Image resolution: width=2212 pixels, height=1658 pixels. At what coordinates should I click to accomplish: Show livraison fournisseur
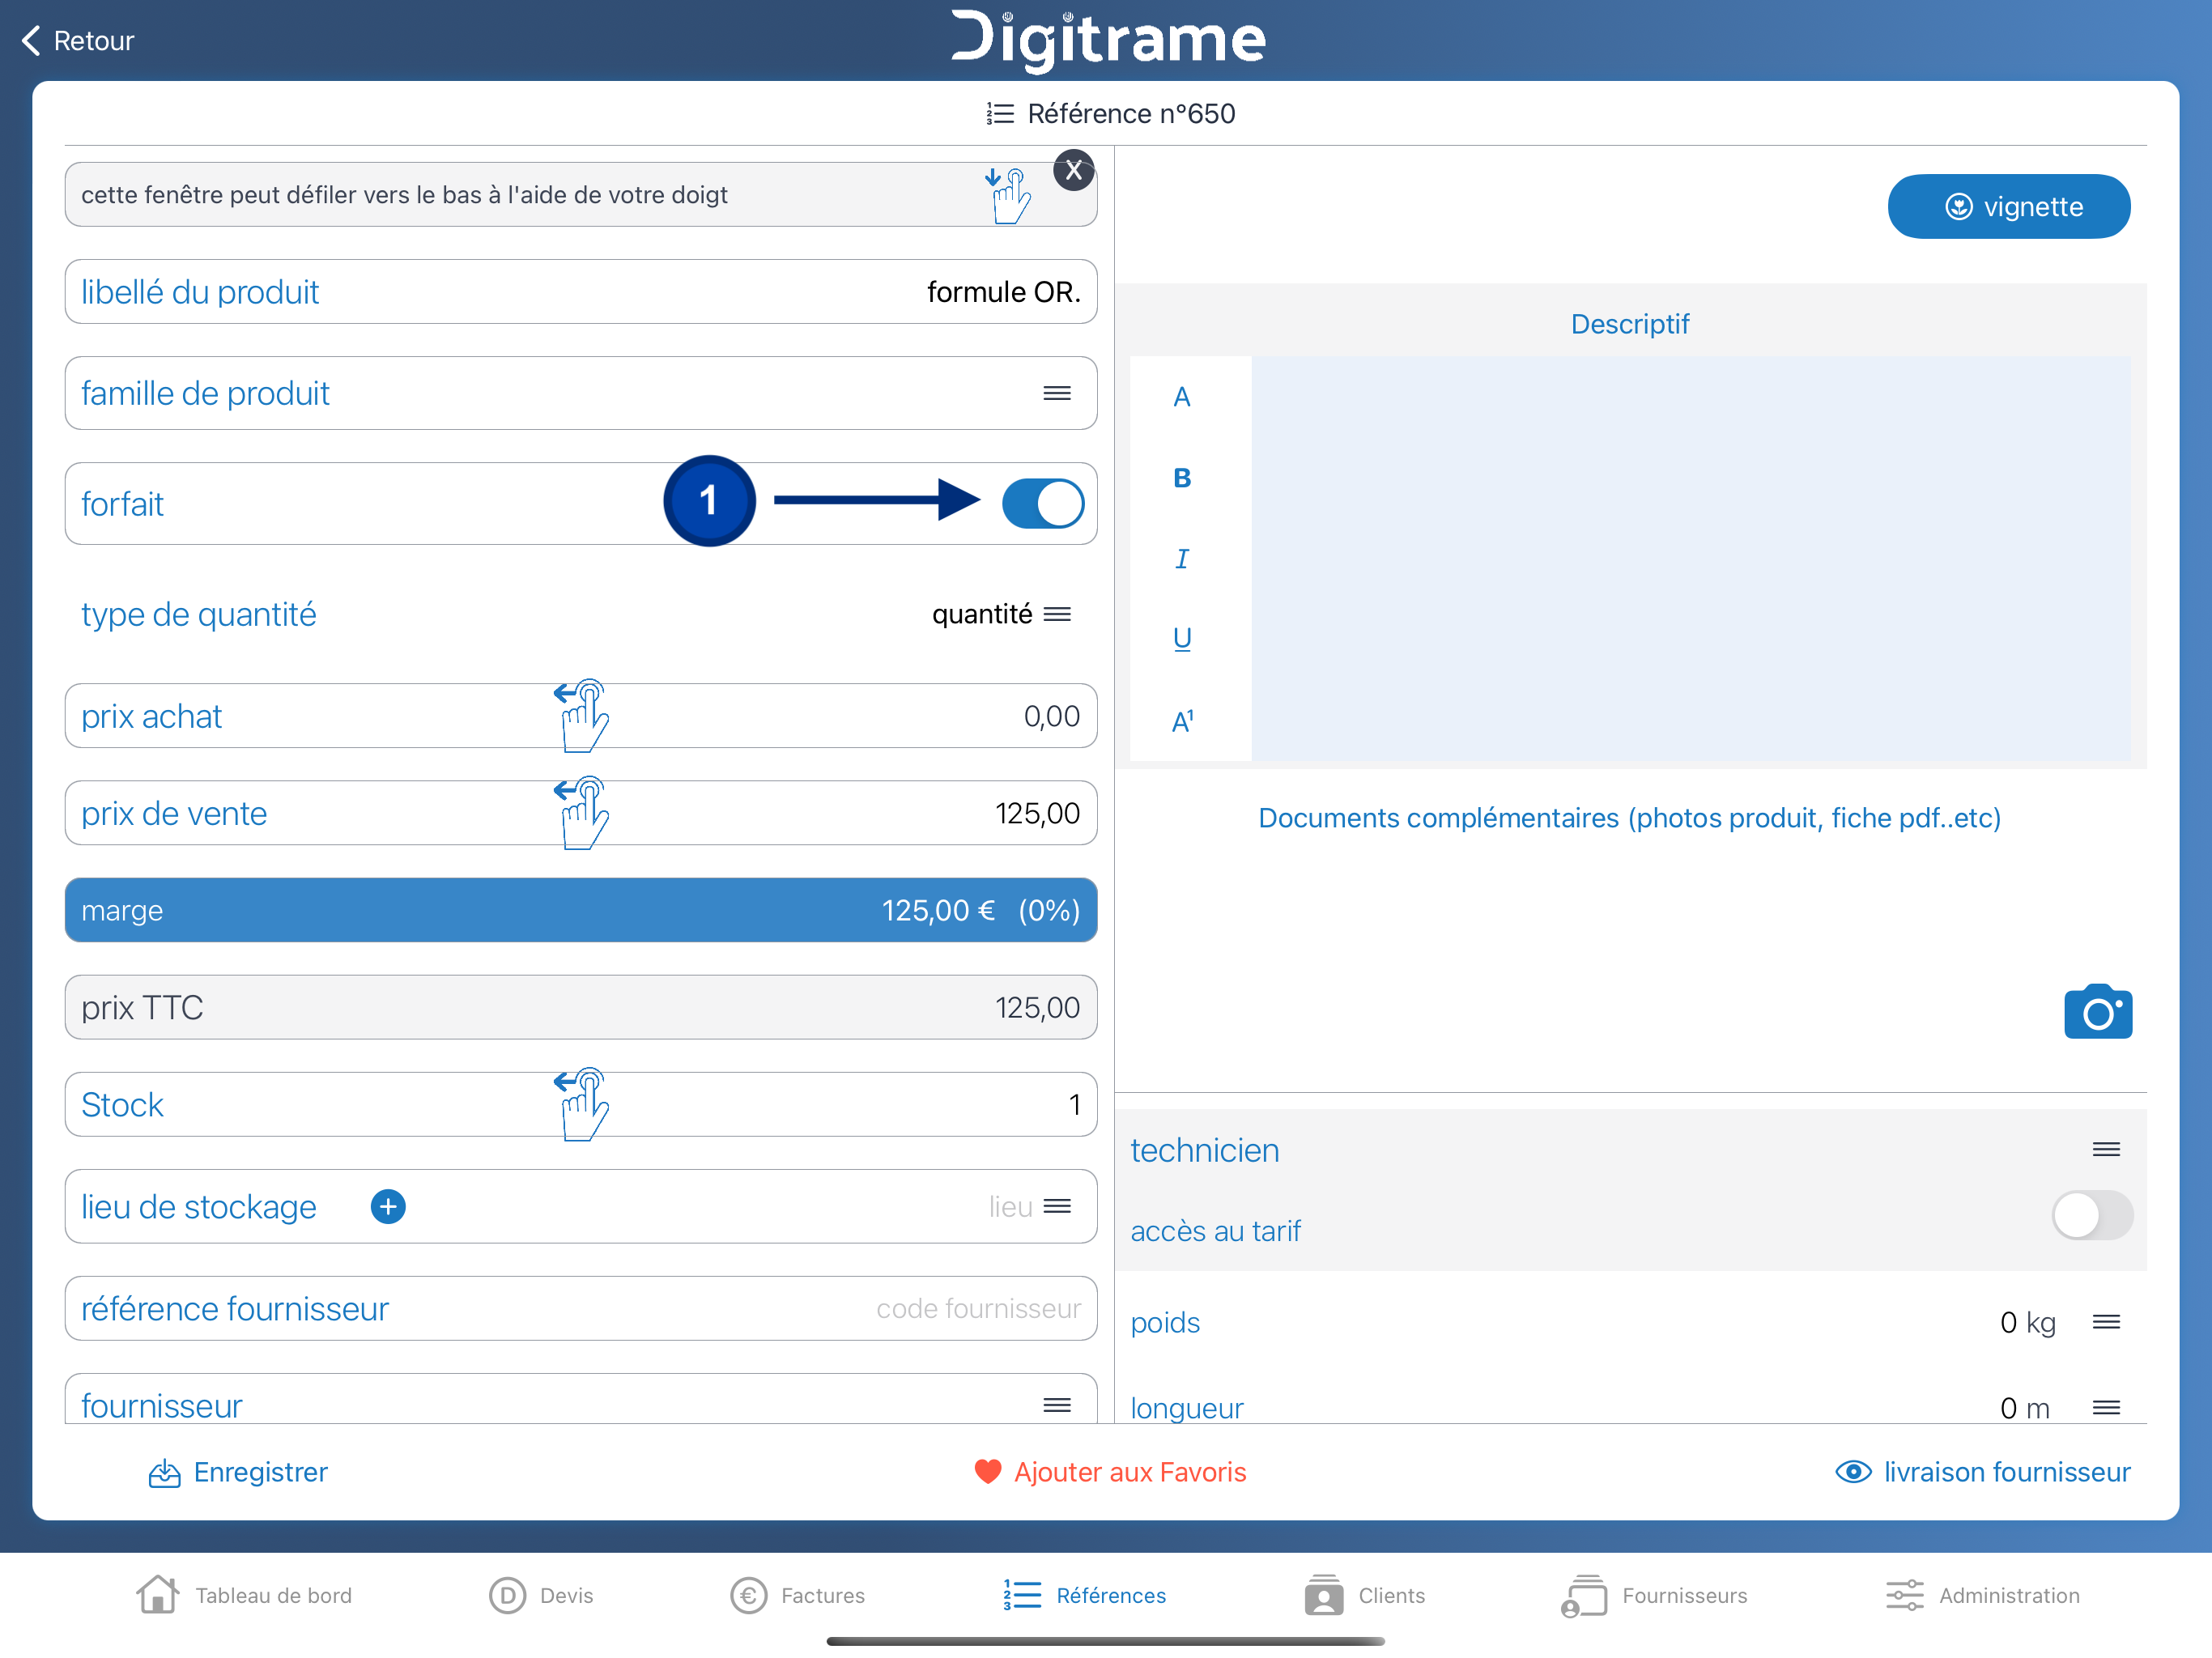(1983, 1472)
